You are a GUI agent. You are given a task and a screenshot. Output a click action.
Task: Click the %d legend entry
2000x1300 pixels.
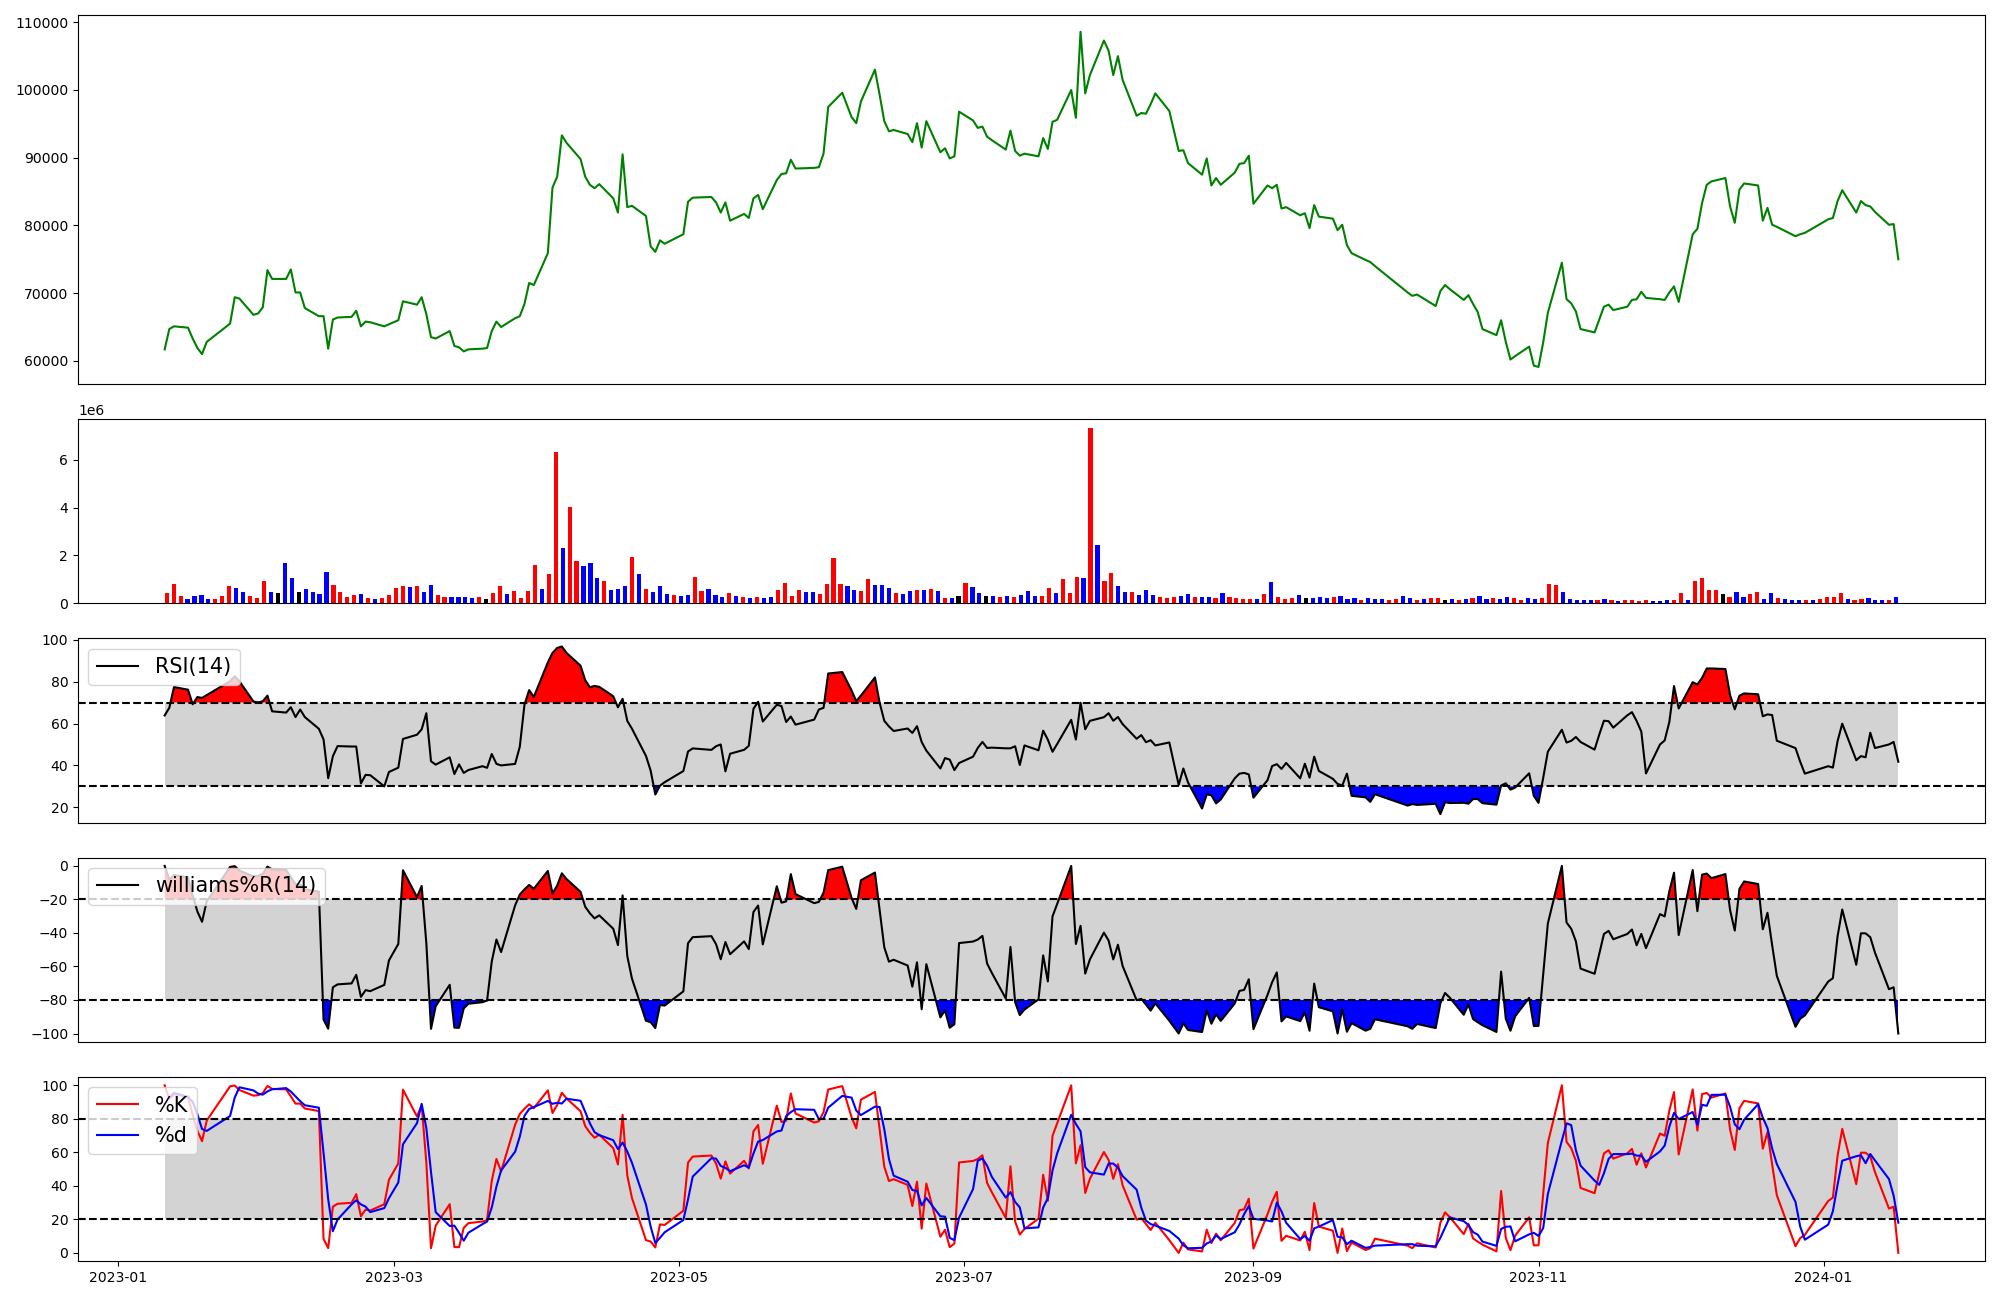click(171, 1135)
